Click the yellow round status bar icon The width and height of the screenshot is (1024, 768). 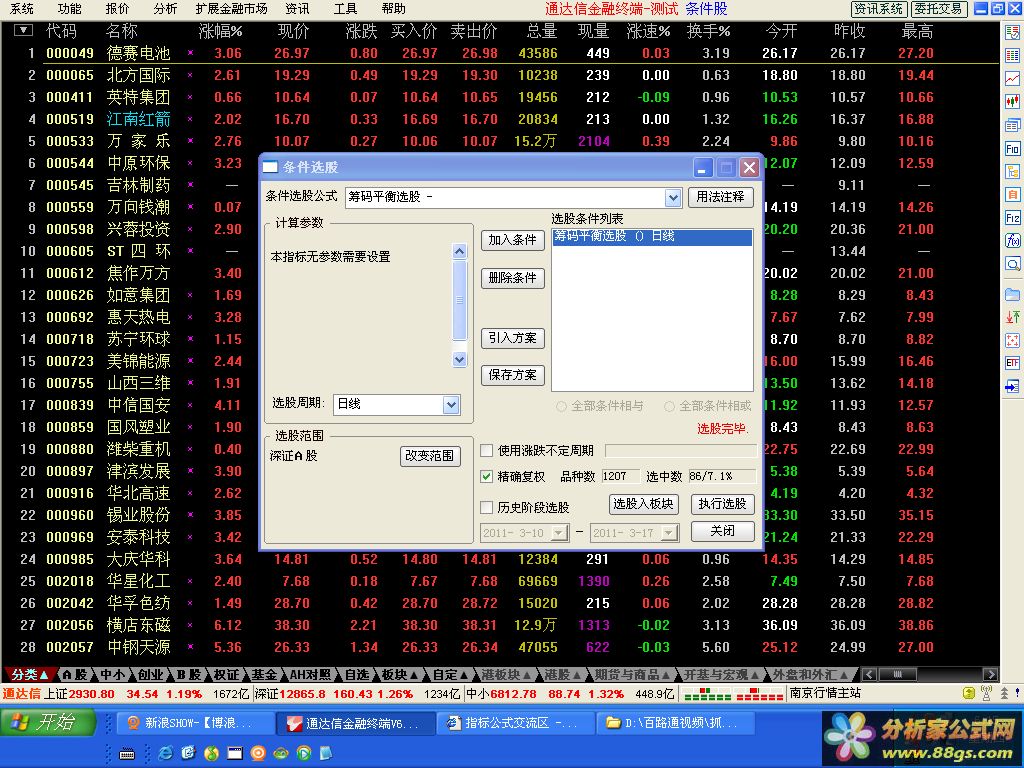(x=969, y=694)
